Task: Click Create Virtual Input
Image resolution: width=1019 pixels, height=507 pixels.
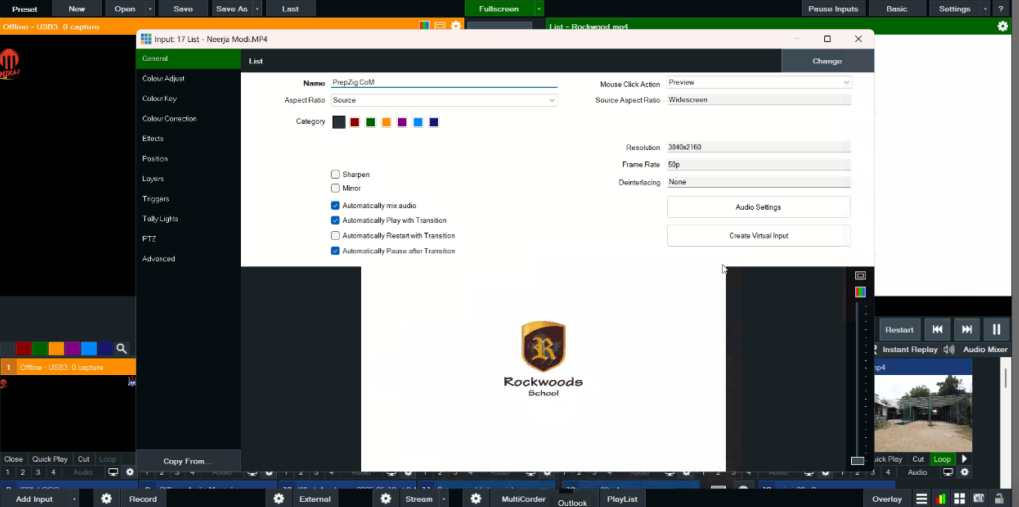Action: click(758, 235)
